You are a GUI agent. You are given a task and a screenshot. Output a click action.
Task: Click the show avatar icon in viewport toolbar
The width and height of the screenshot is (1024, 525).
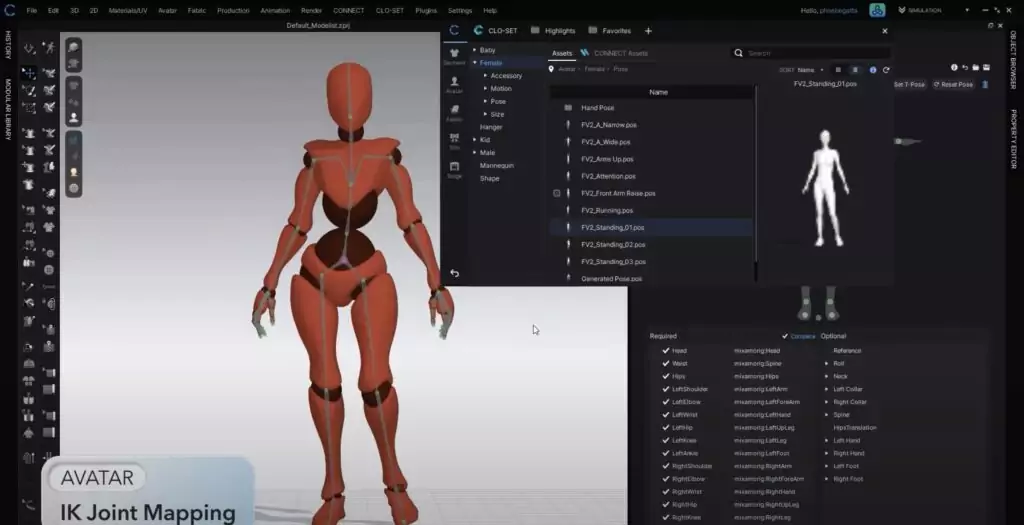(74, 118)
